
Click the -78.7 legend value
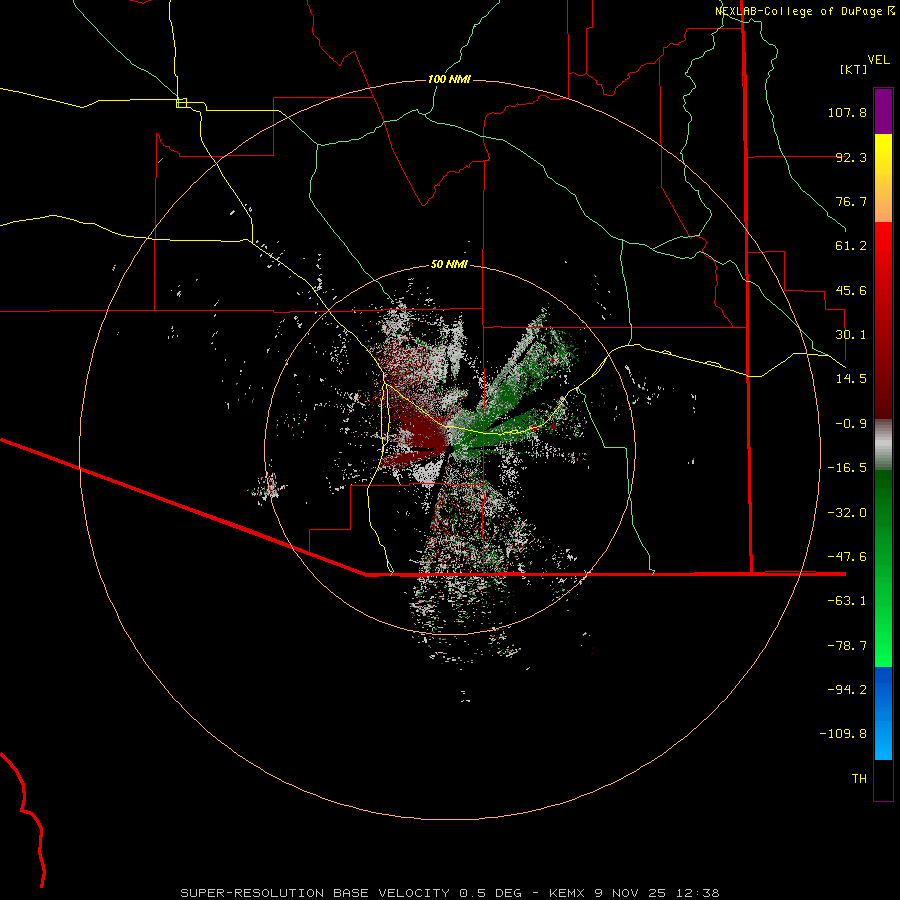(x=847, y=646)
